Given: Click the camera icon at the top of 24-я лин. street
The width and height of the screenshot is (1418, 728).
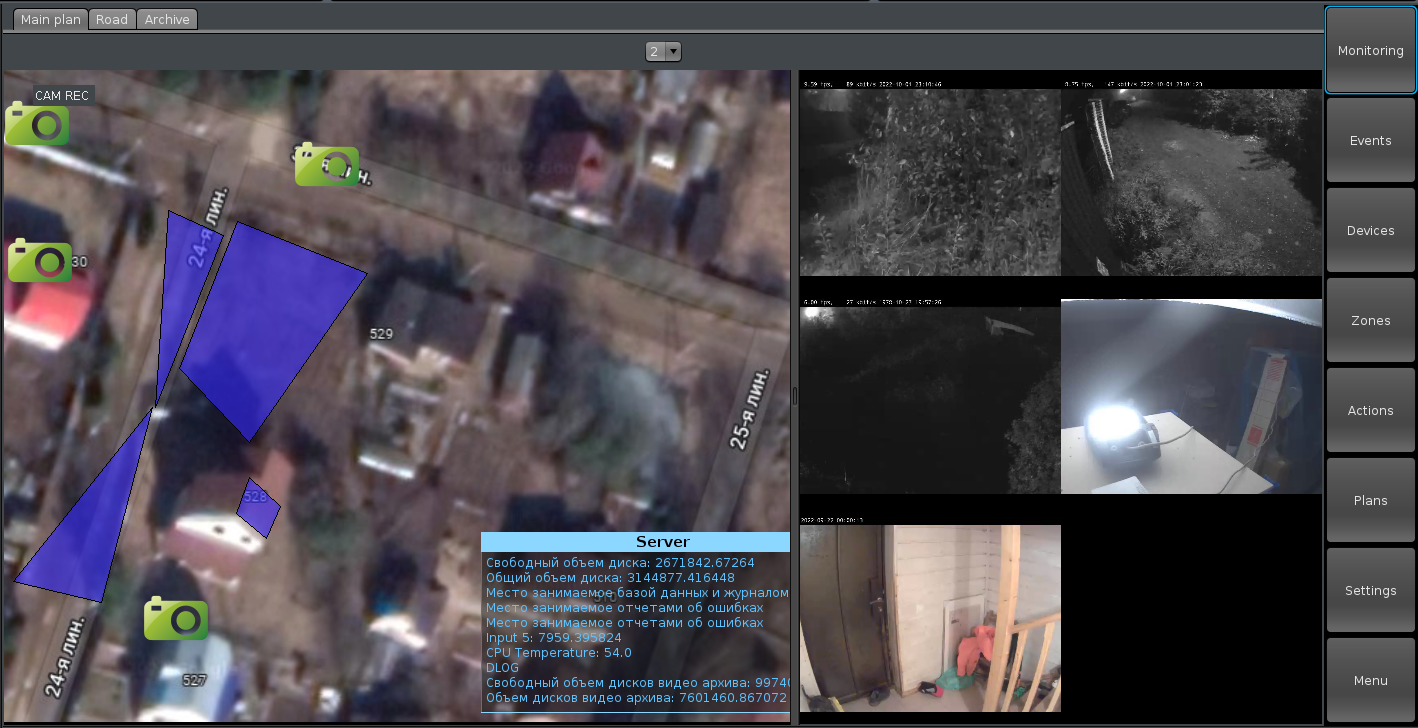Looking at the screenshot, I should pyautogui.click(x=326, y=165).
